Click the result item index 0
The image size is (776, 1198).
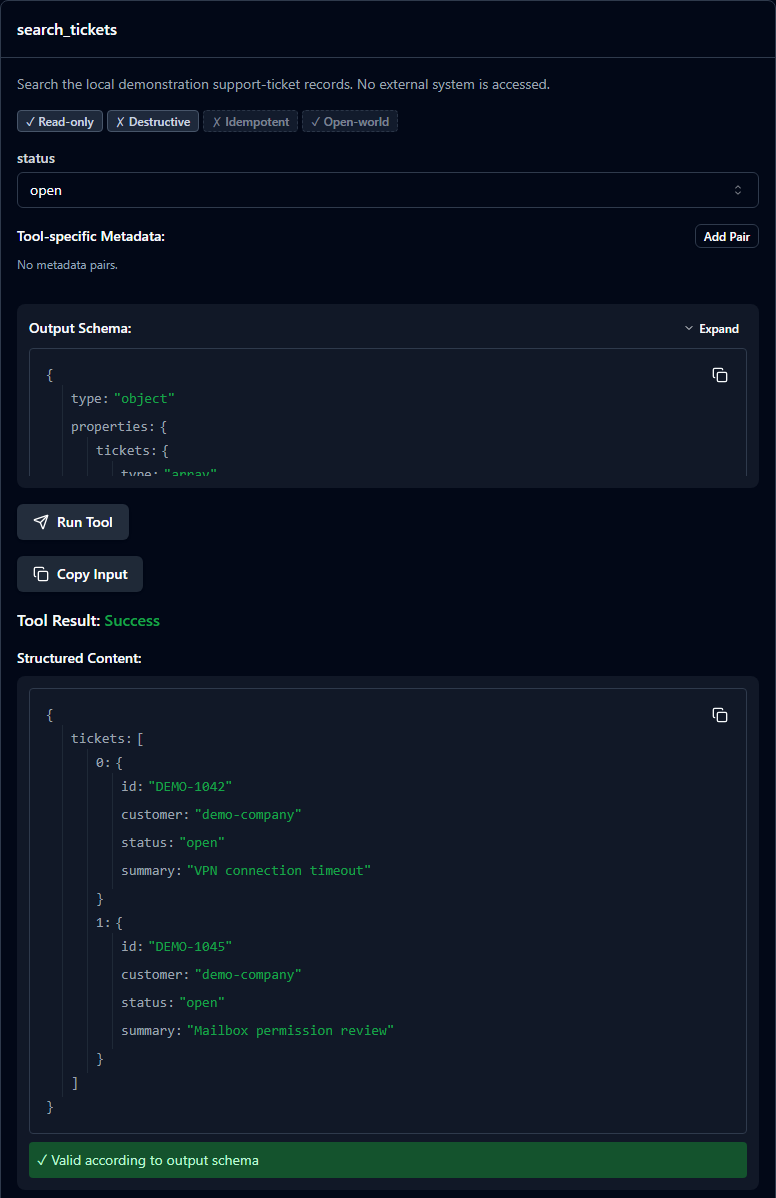pyautogui.click(x=102, y=763)
